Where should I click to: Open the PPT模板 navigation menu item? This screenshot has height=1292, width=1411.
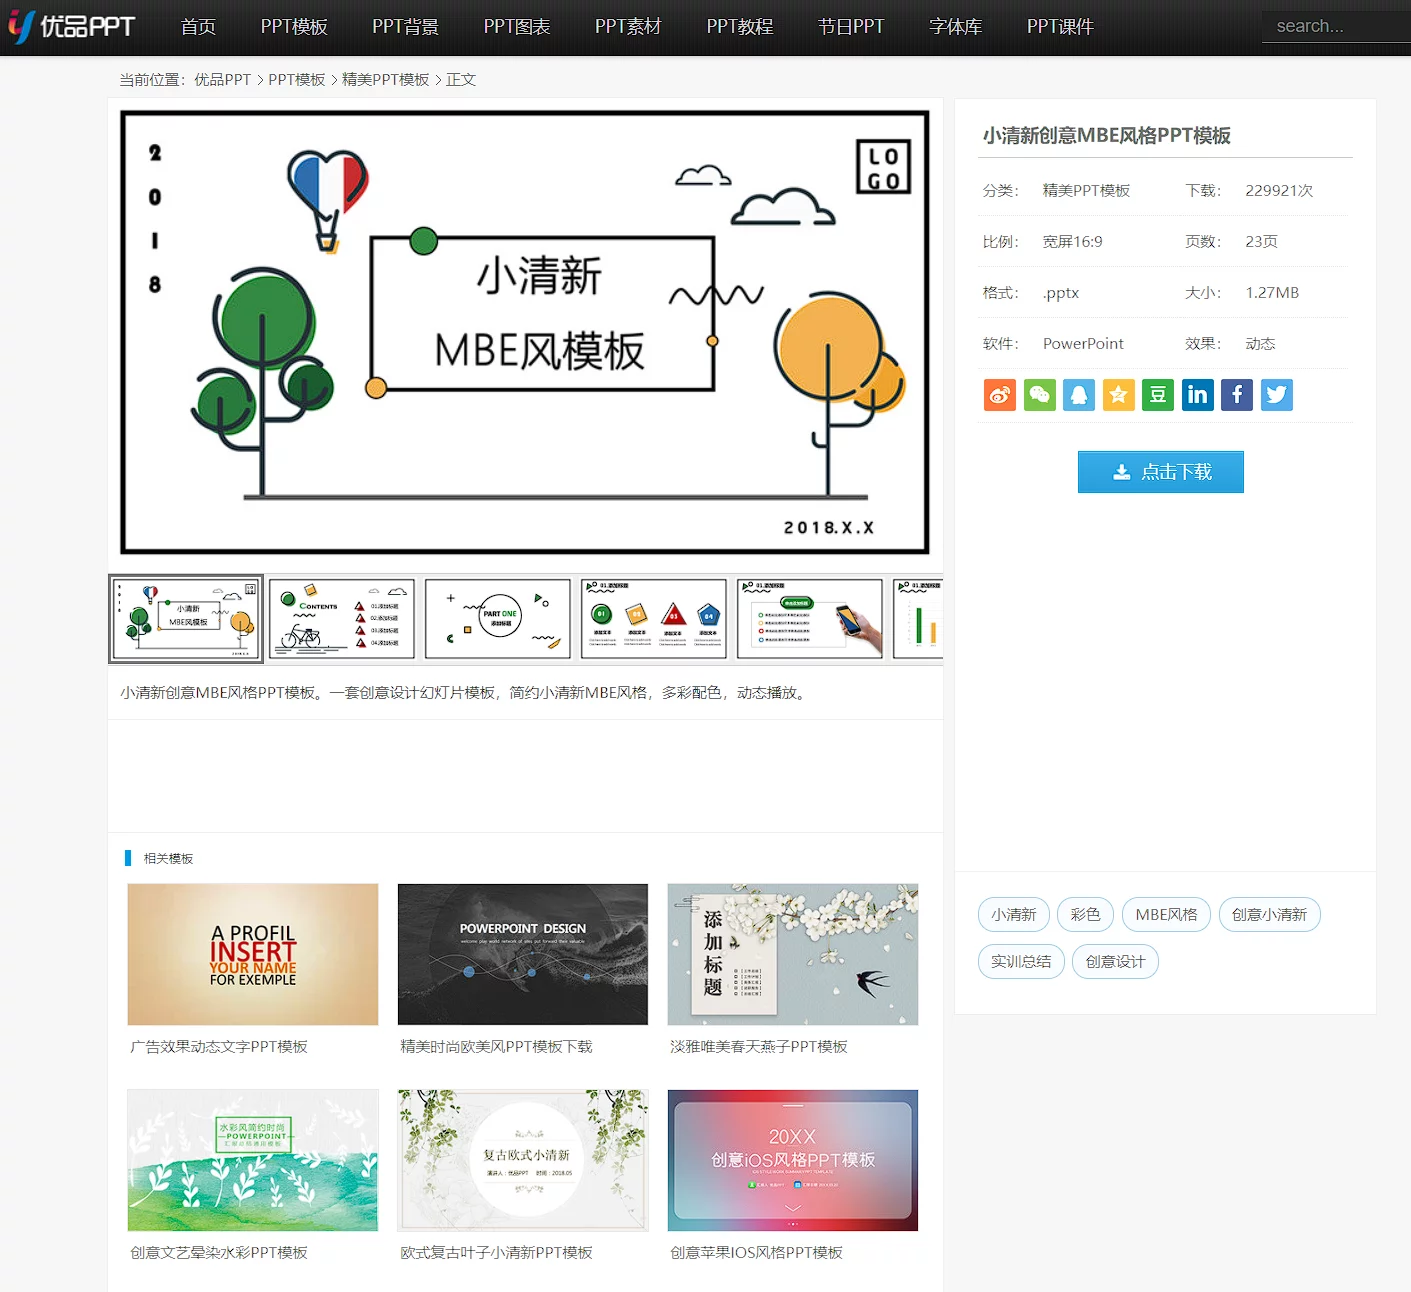294,27
